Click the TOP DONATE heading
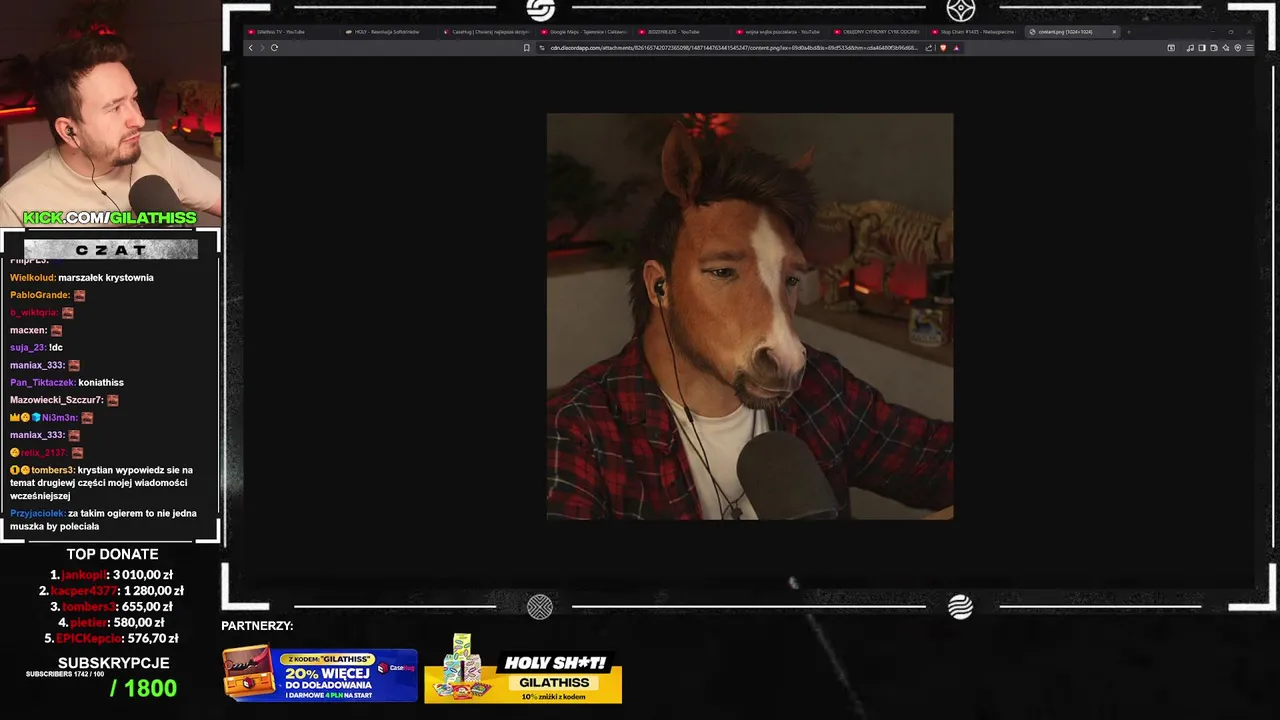The image size is (1280, 720). click(112, 554)
